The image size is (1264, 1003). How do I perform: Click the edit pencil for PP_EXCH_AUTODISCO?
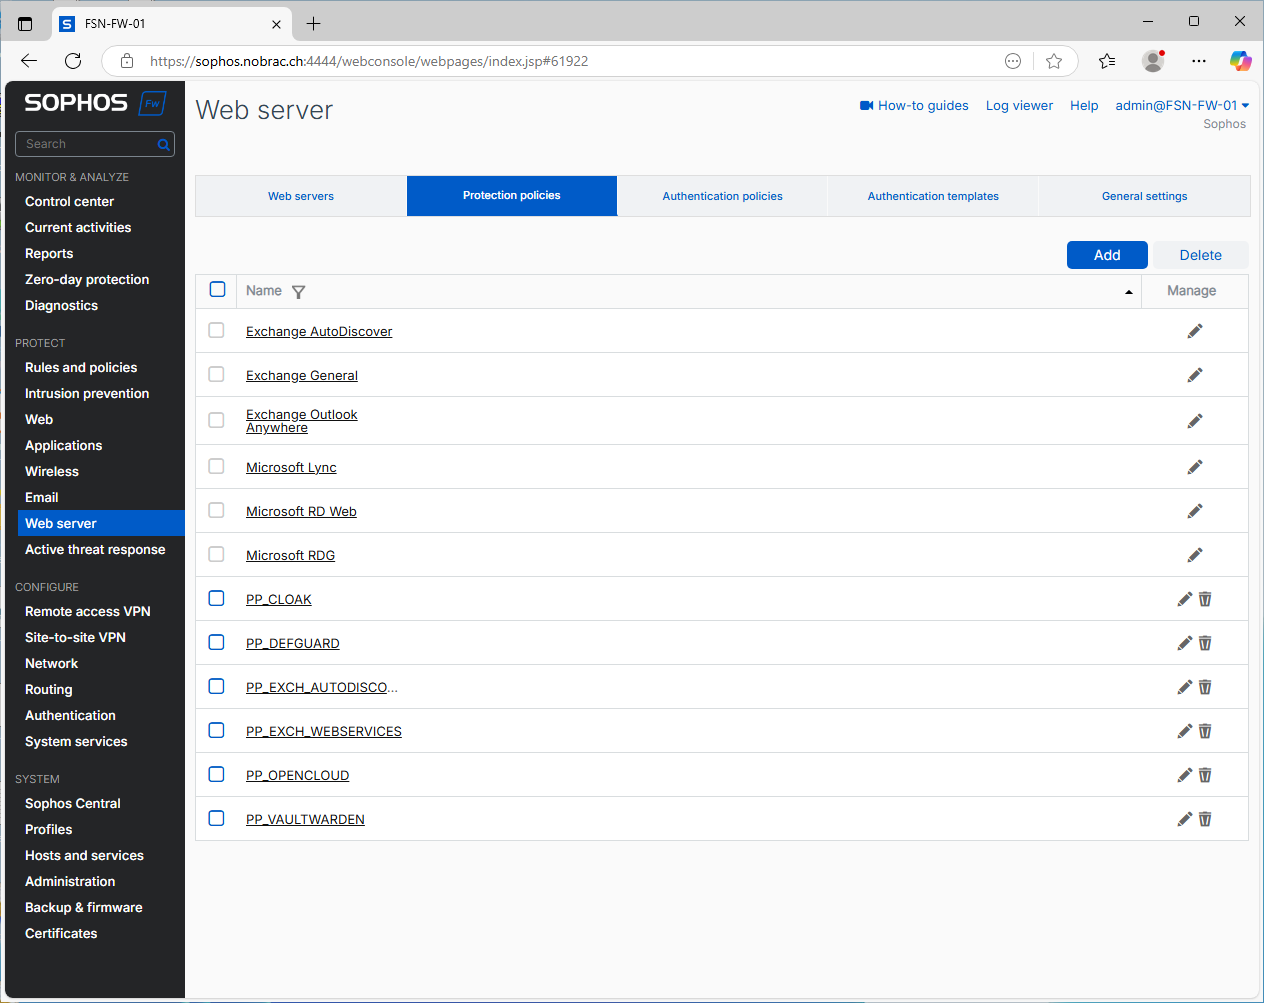click(x=1185, y=687)
